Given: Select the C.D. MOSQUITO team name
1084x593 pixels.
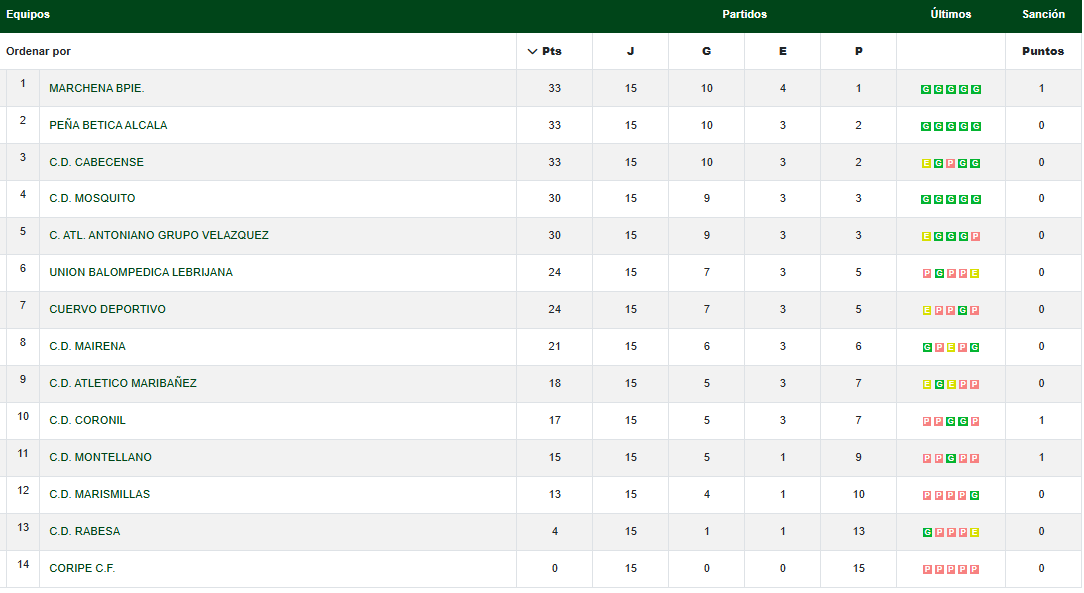Looking at the screenshot, I should coord(92,199).
